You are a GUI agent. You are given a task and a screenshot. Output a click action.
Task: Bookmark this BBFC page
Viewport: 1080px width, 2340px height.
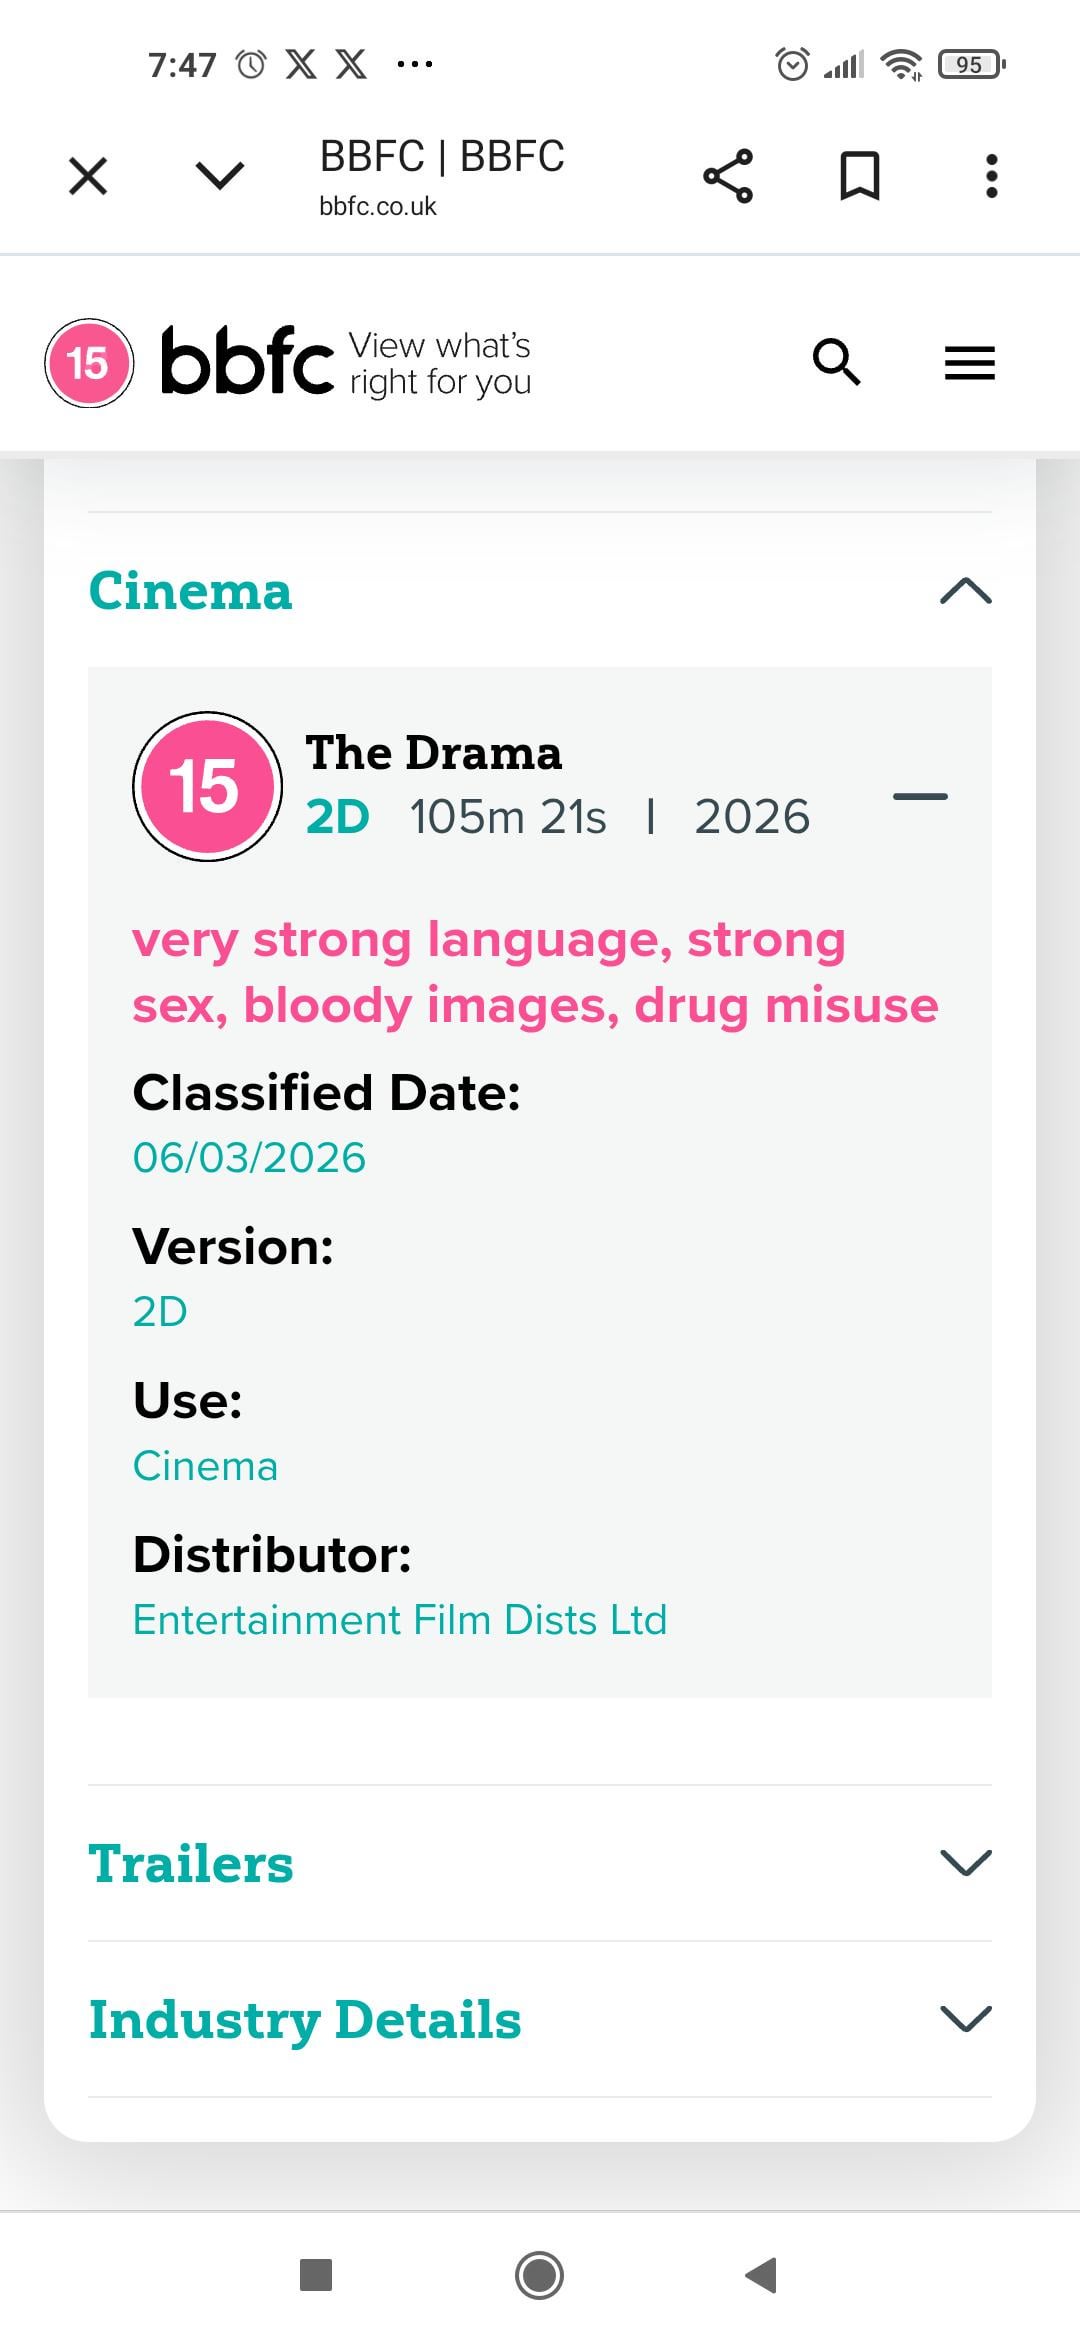click(x=859, y=177)
